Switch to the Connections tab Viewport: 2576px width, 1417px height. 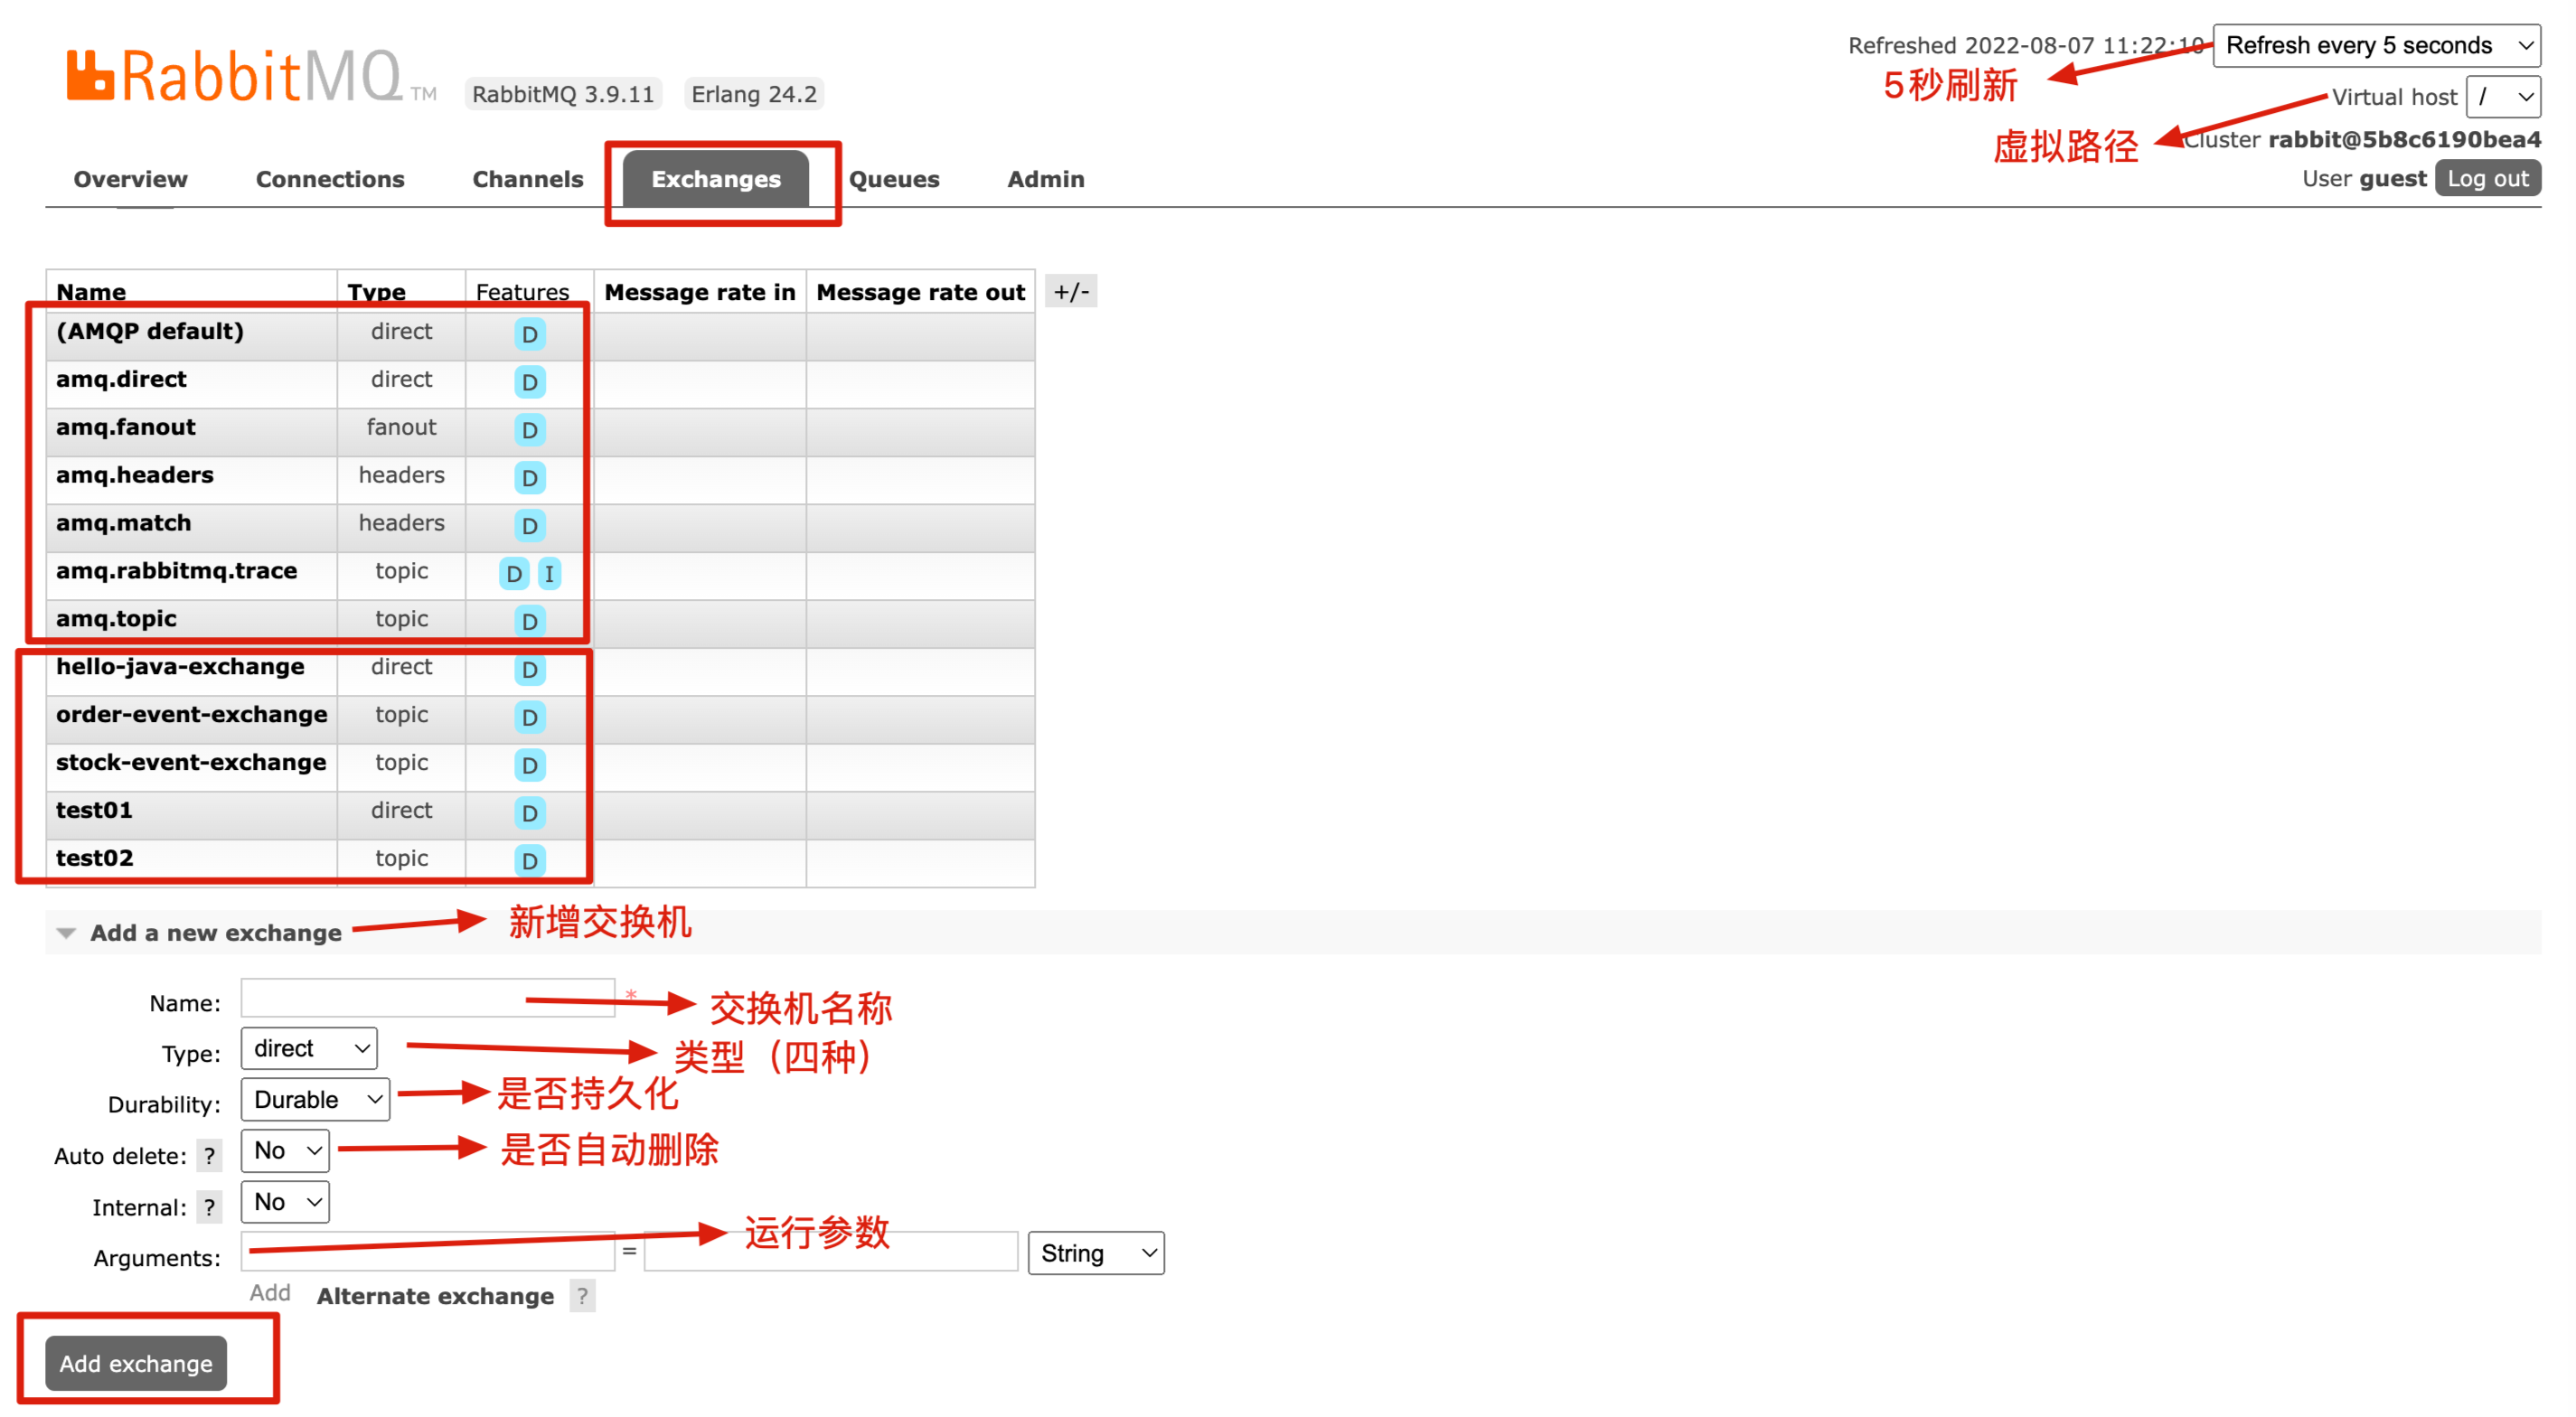pyautogui.click(x=330, y=179)
